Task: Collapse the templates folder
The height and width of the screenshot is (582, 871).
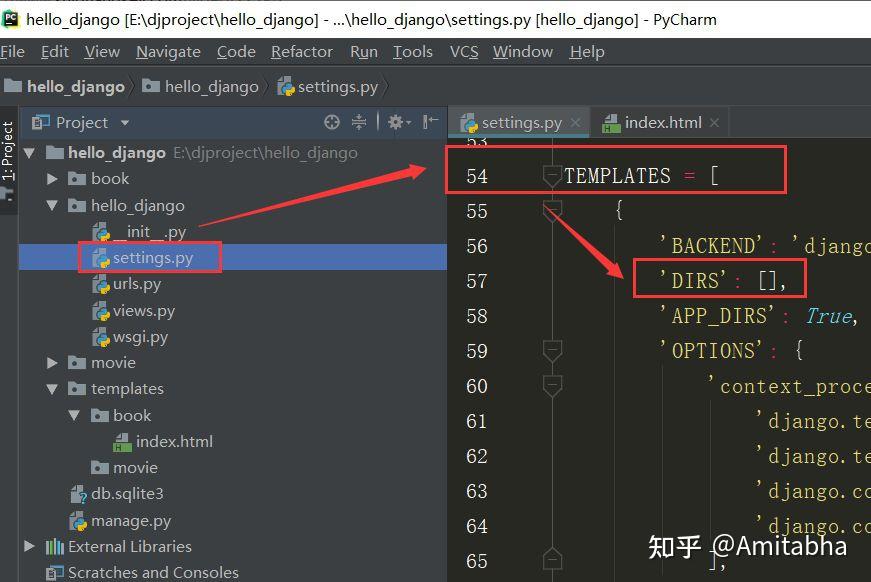Action: (x=52, y=389)
